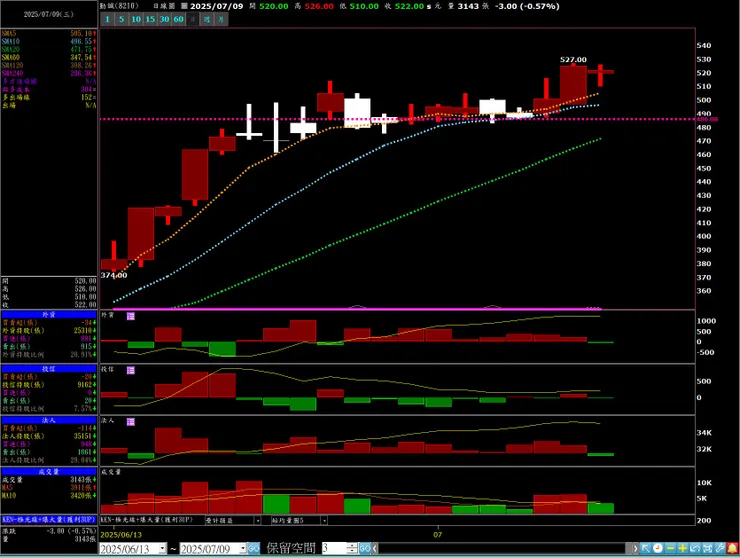Screen dimensions: 740x558
Task: Click the alert bell icon
Action: [732, 549]
